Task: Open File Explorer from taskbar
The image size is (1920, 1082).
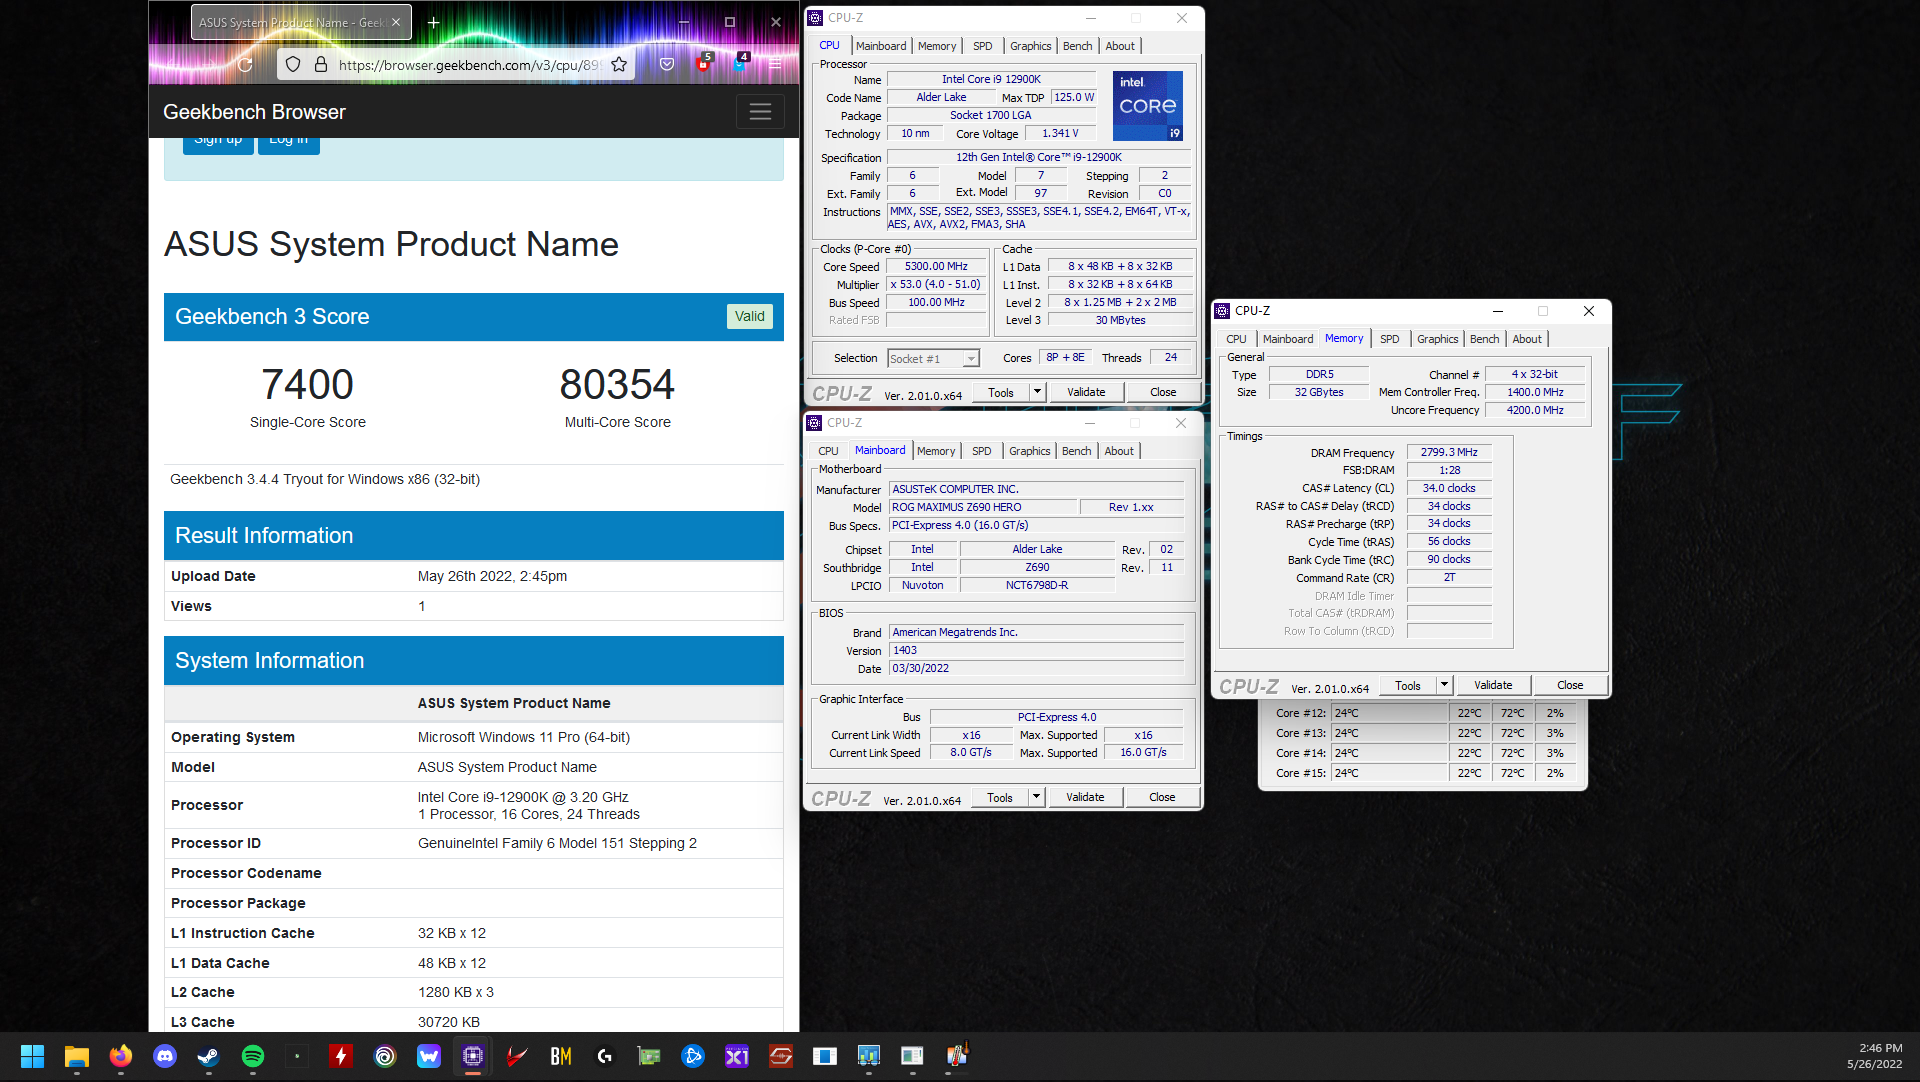Action: [x=77, y=1056]
